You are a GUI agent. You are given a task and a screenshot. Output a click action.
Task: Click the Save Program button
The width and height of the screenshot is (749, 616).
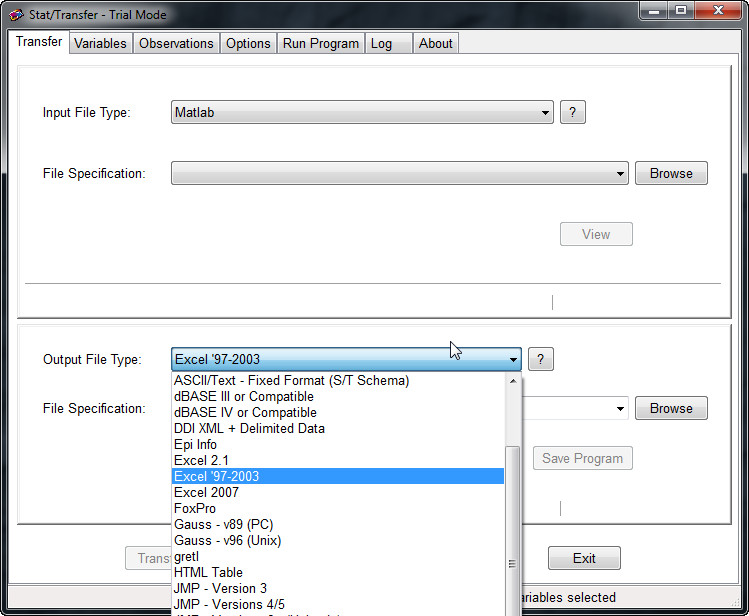583,458
